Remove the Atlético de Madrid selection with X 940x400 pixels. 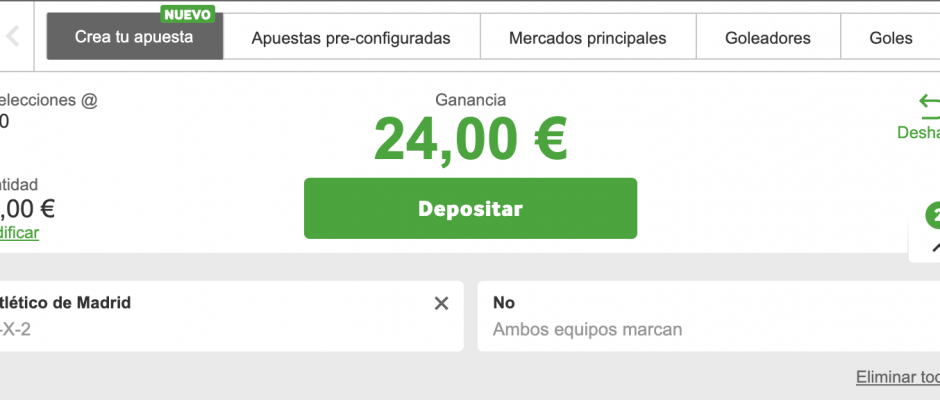(x=441, y=303)
